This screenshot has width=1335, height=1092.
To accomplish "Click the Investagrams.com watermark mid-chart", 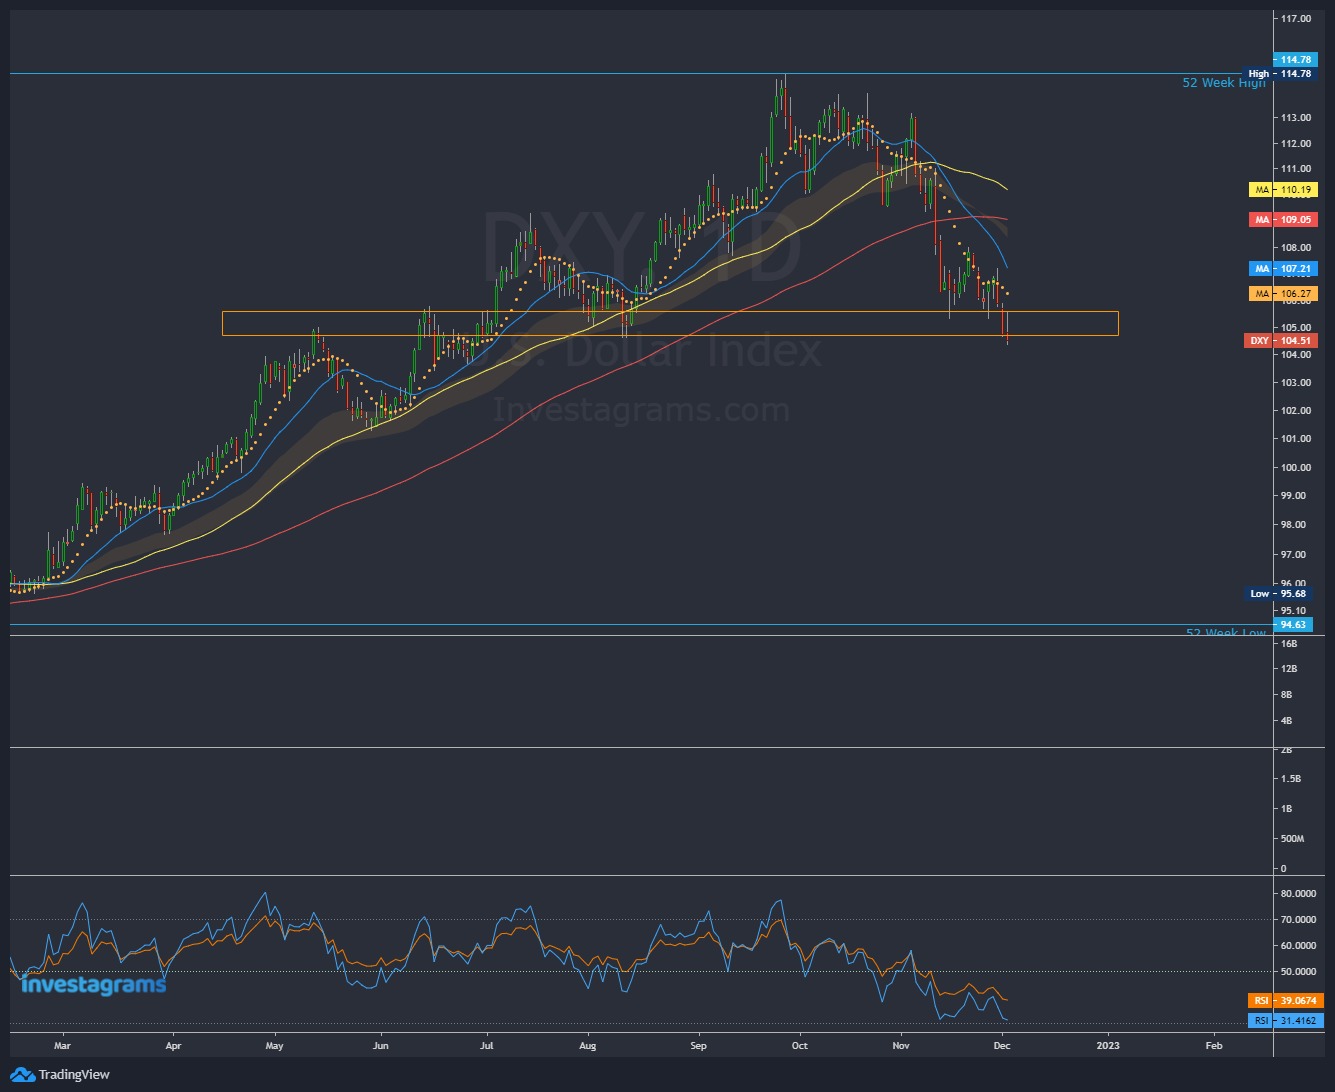I will (641, 408).
